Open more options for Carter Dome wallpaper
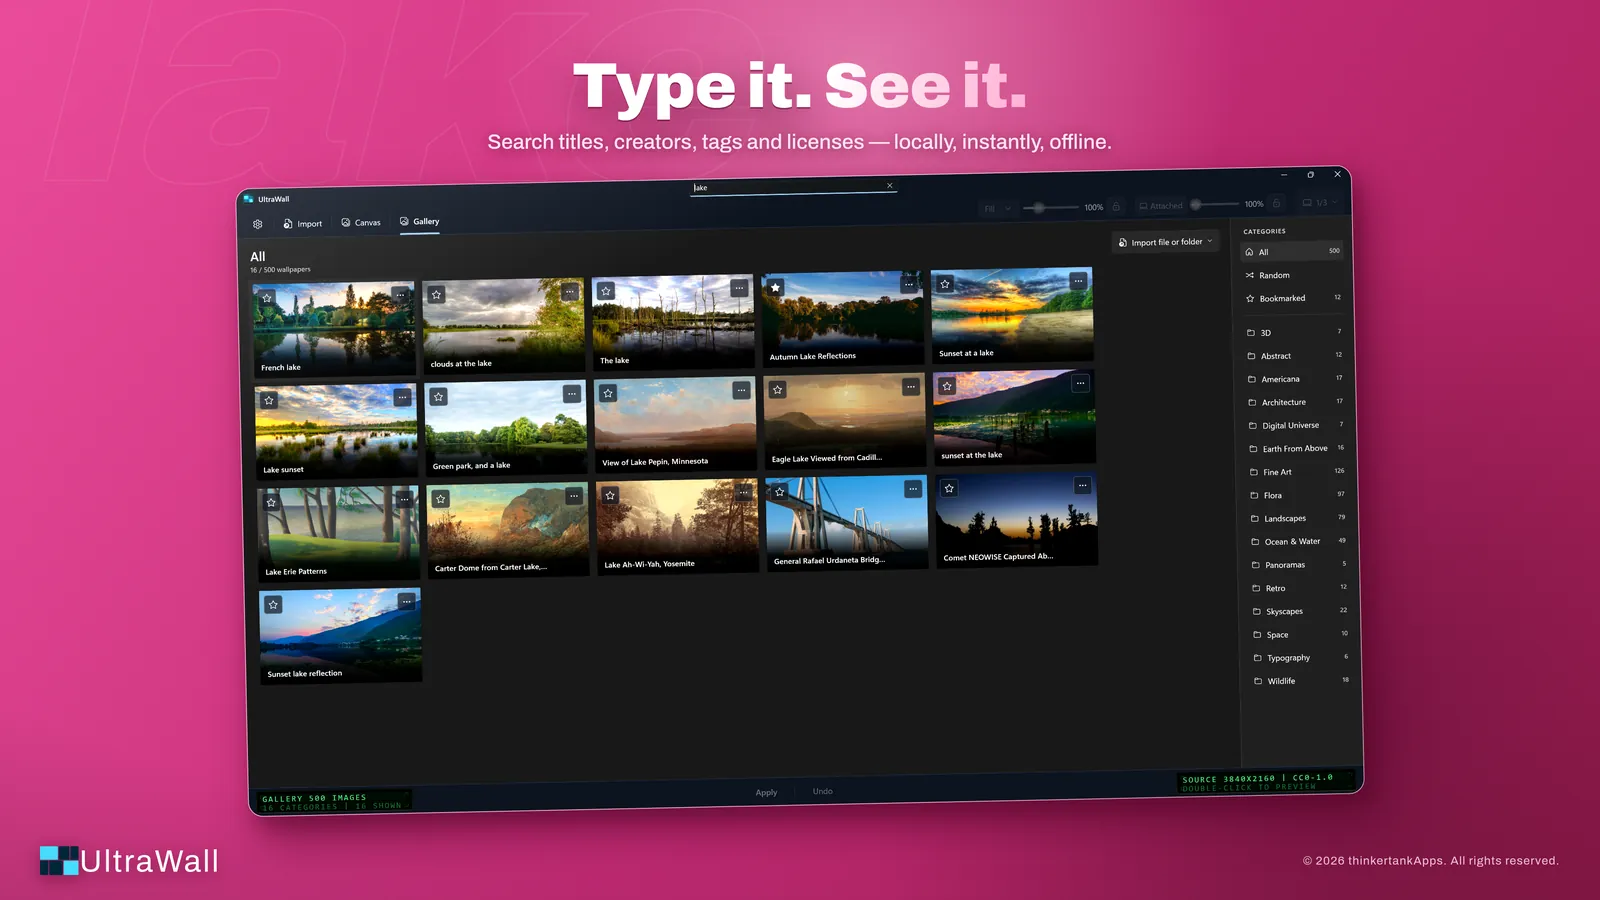This screenshot has height=900, width=1600. [574, 496]
